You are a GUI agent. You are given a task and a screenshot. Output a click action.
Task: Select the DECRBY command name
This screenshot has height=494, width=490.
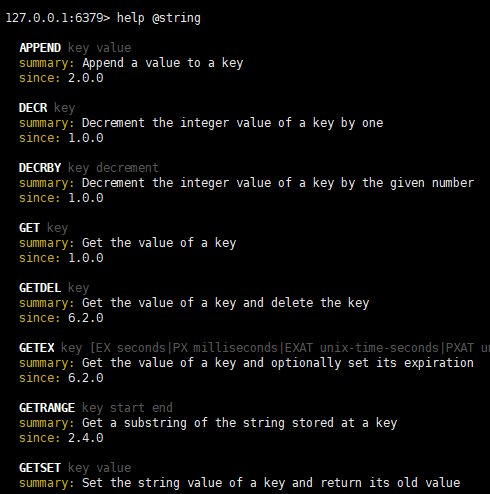(40, 168)
